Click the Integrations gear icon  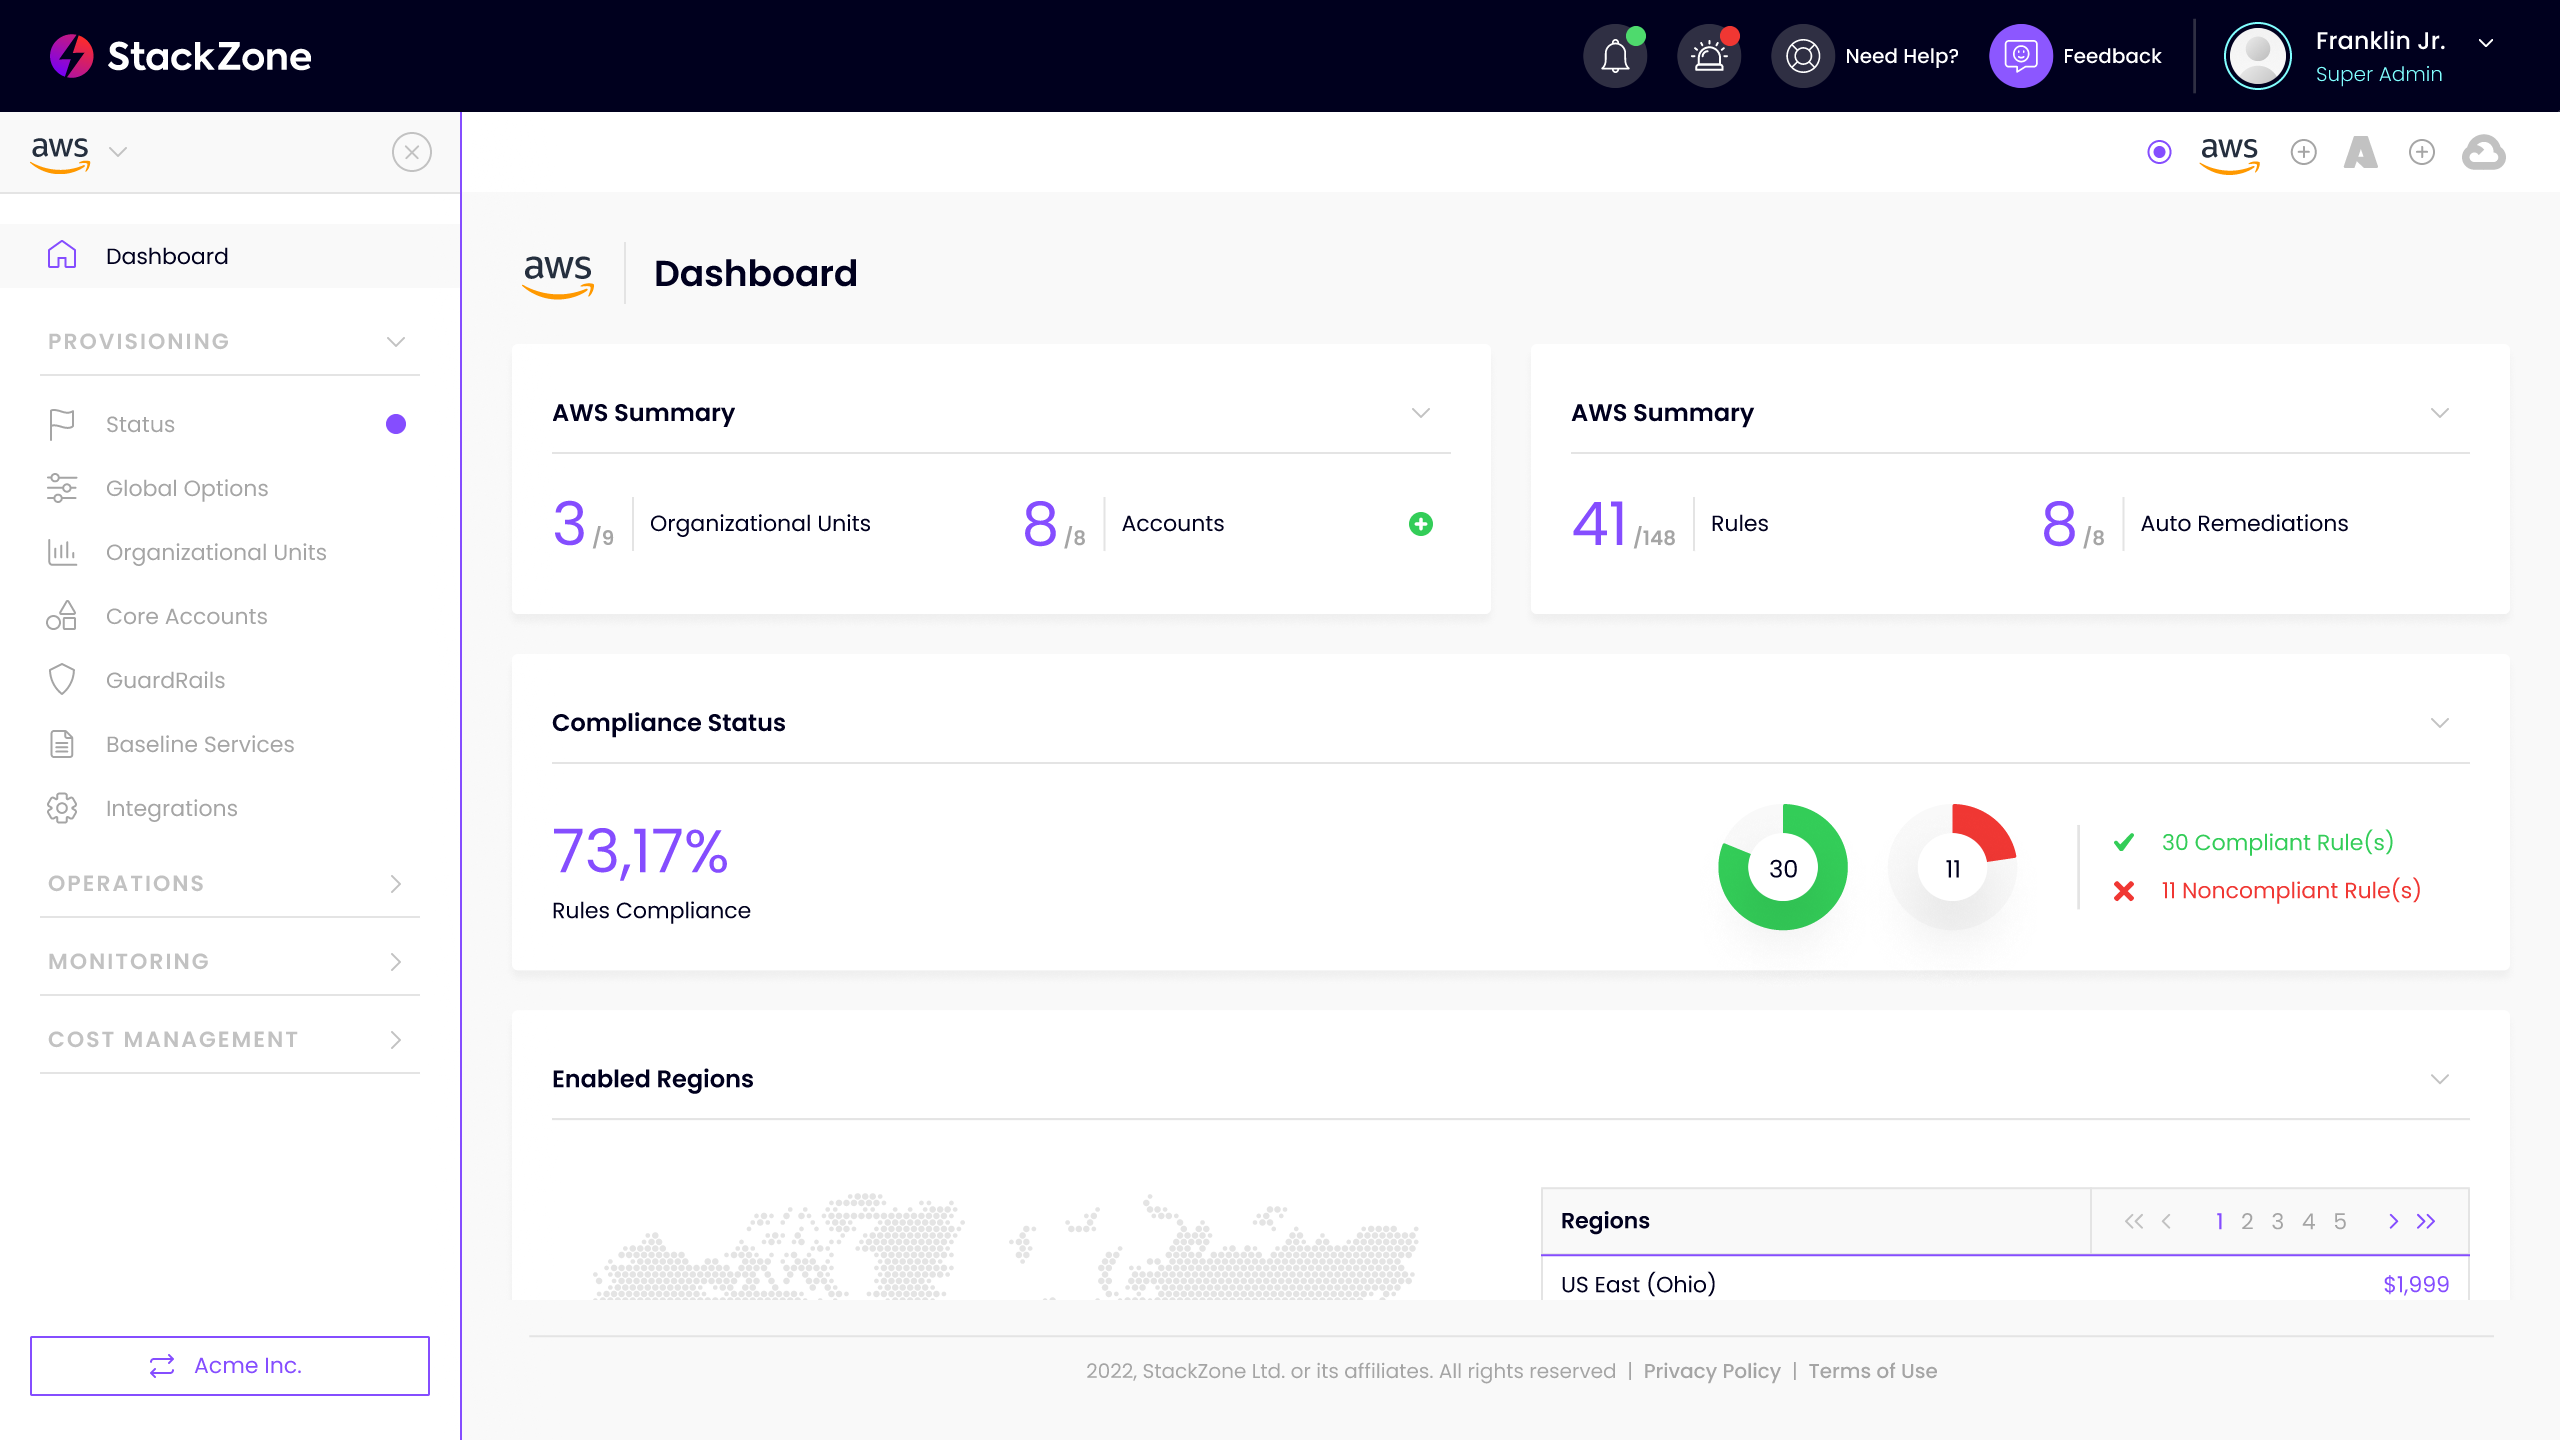coord(62,808)
